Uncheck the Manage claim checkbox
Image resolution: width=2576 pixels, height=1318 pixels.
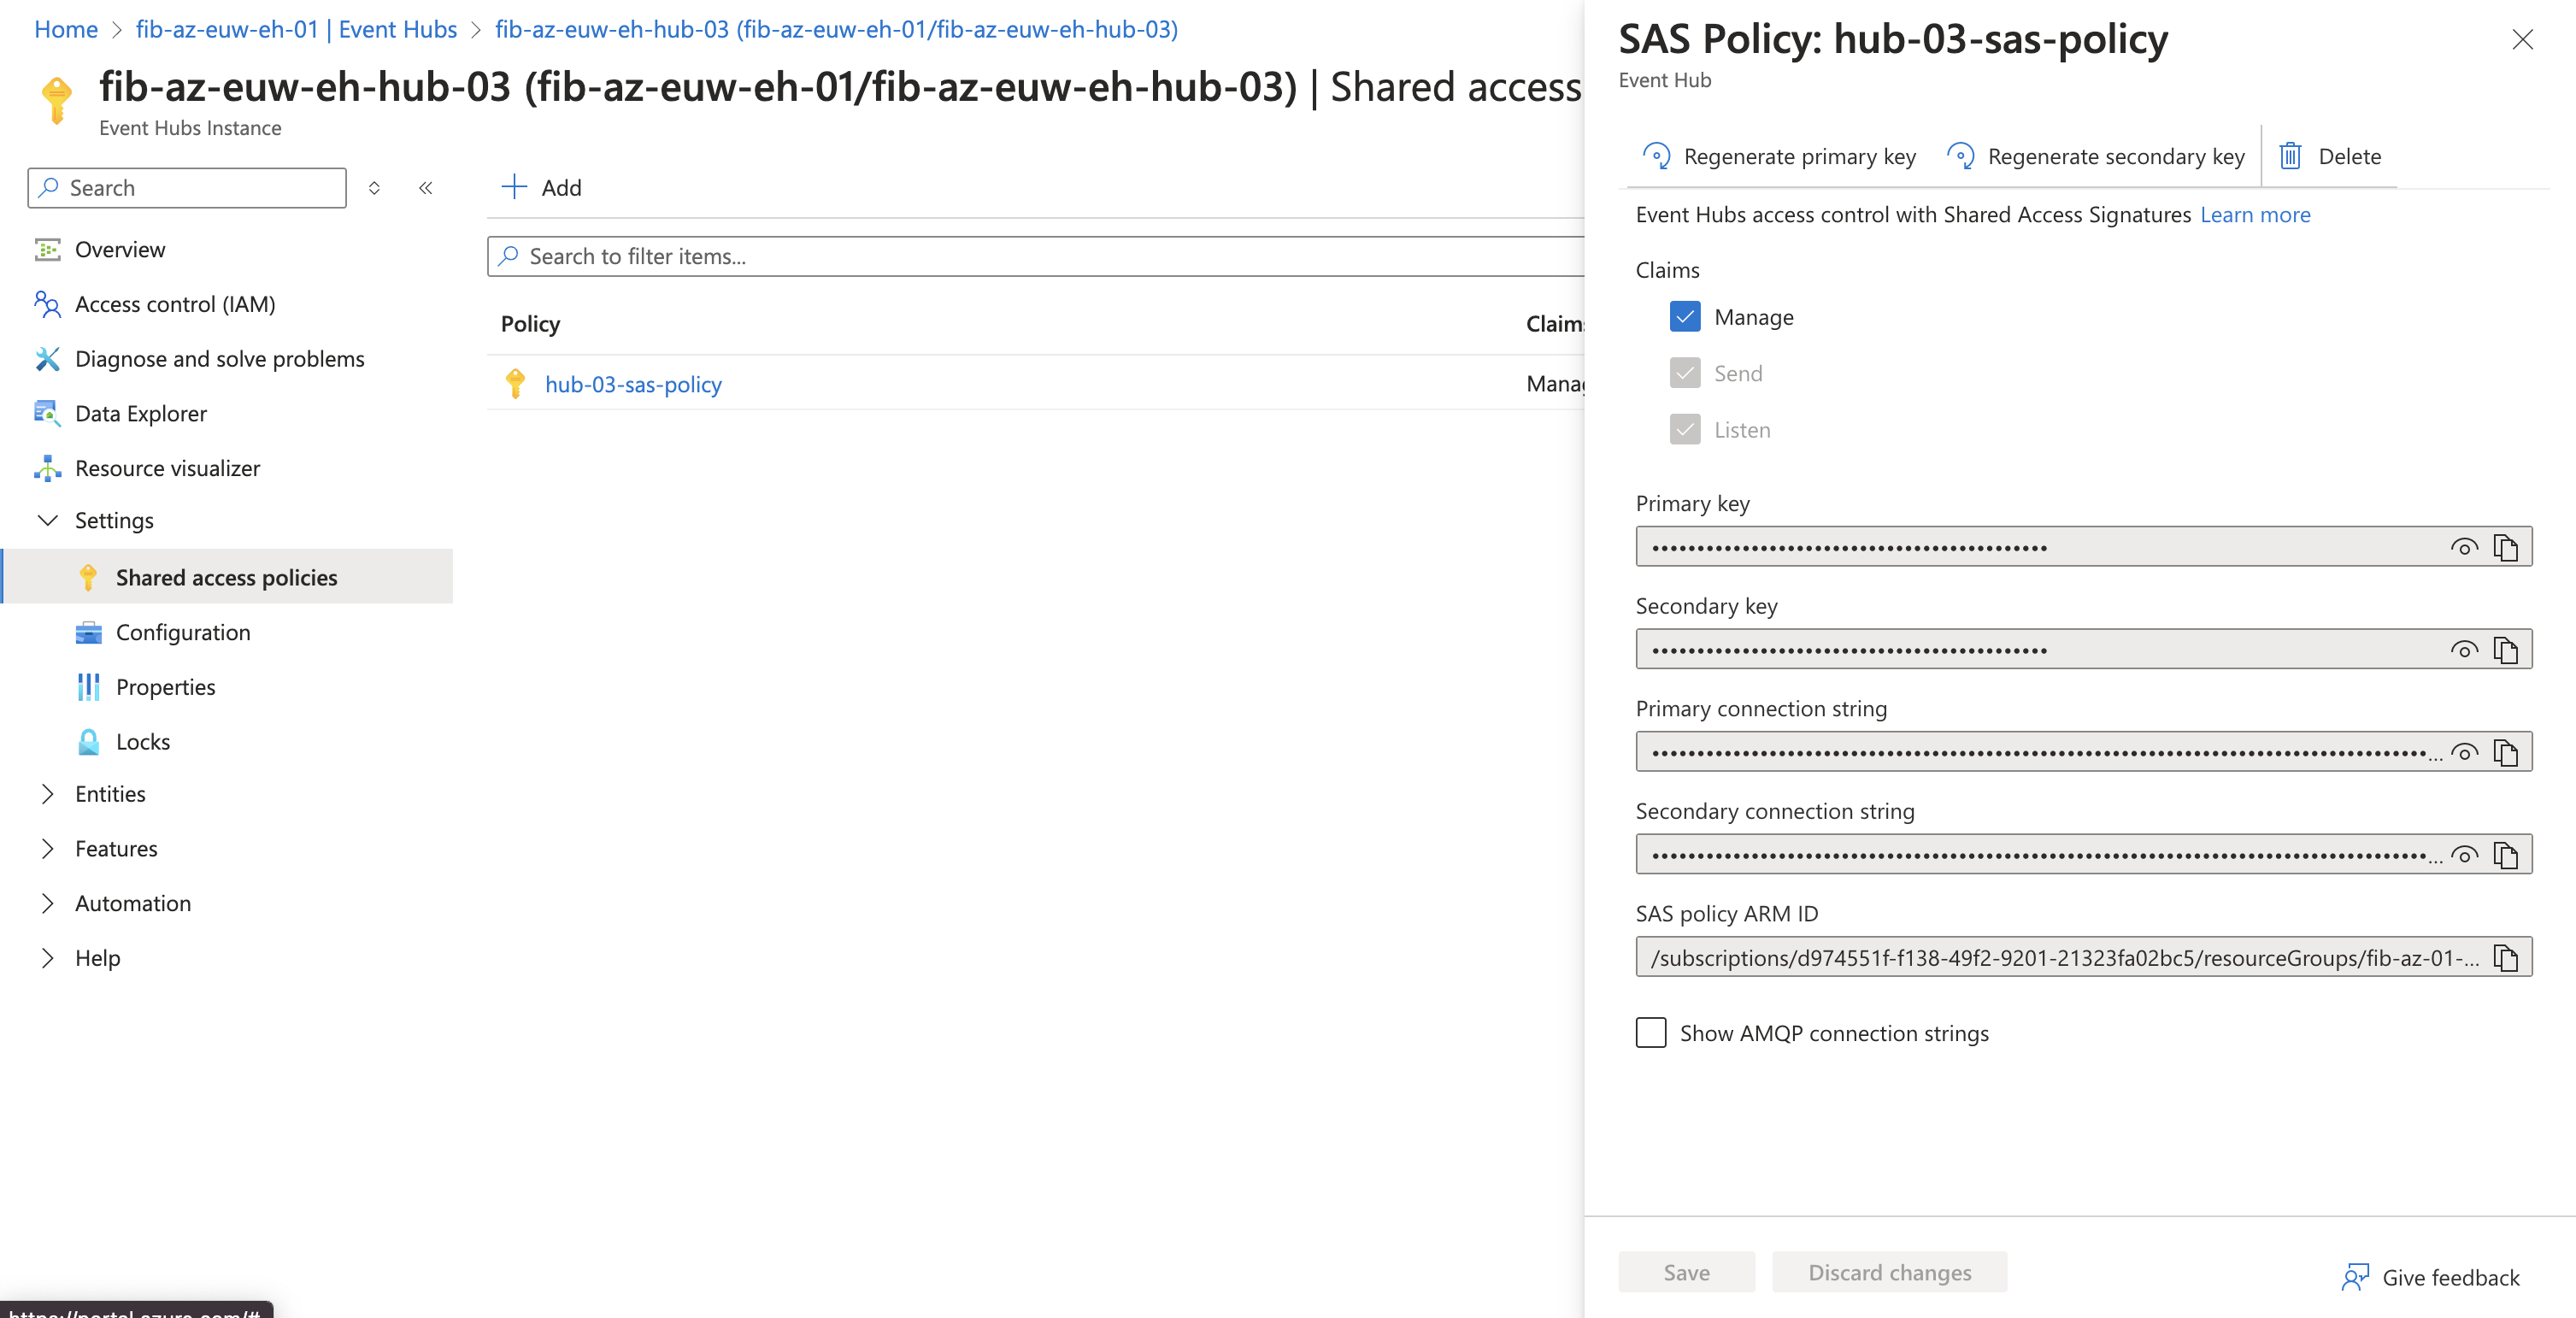coord(1685,317)
